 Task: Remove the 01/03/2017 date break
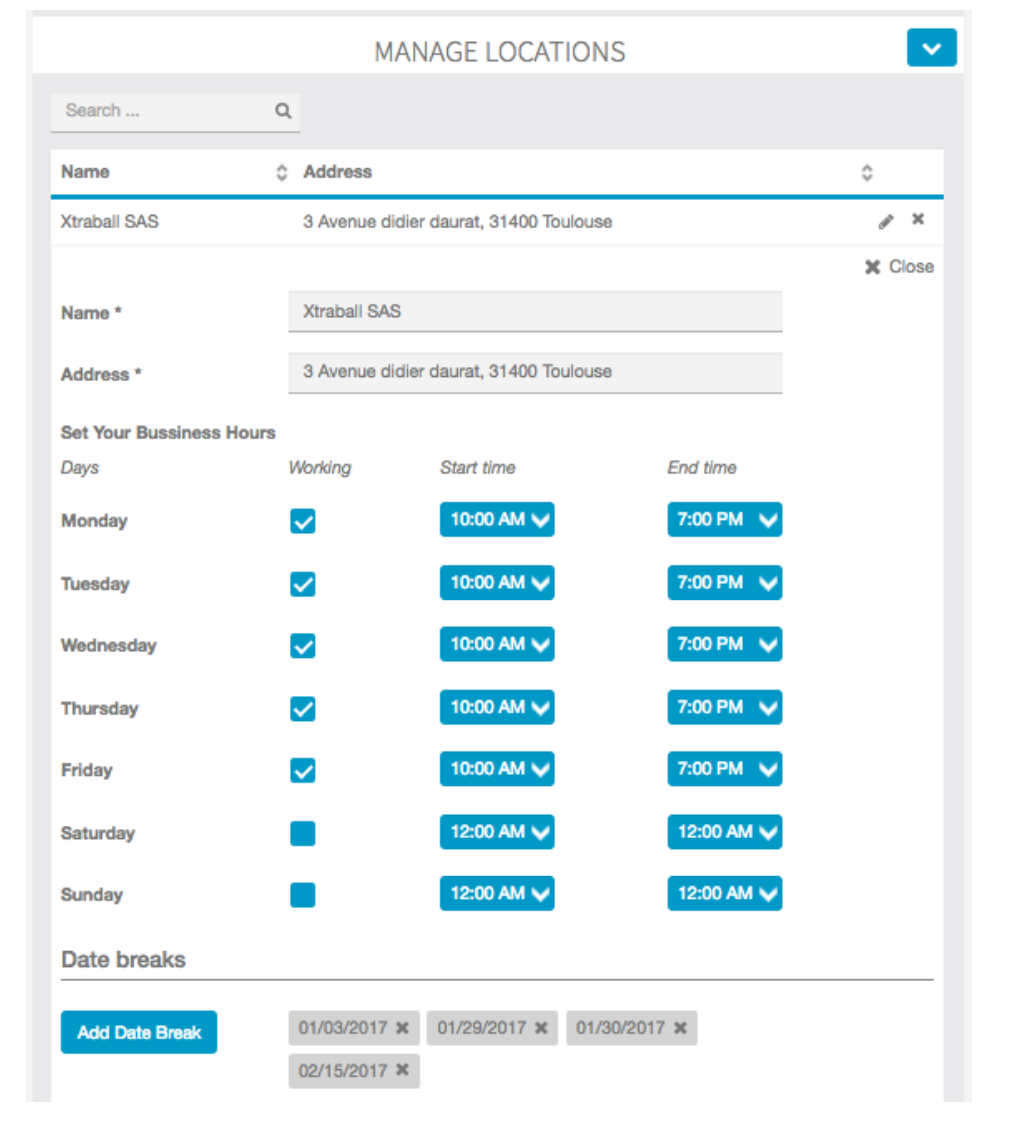click(402, 1028)
